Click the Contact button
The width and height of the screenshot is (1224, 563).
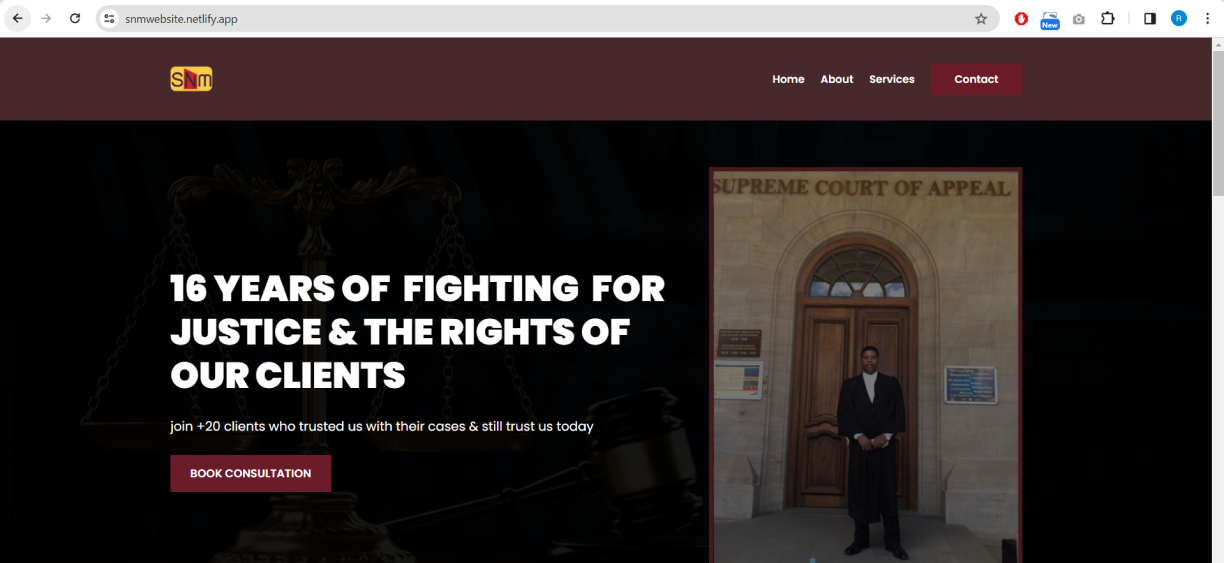point(976,79)
